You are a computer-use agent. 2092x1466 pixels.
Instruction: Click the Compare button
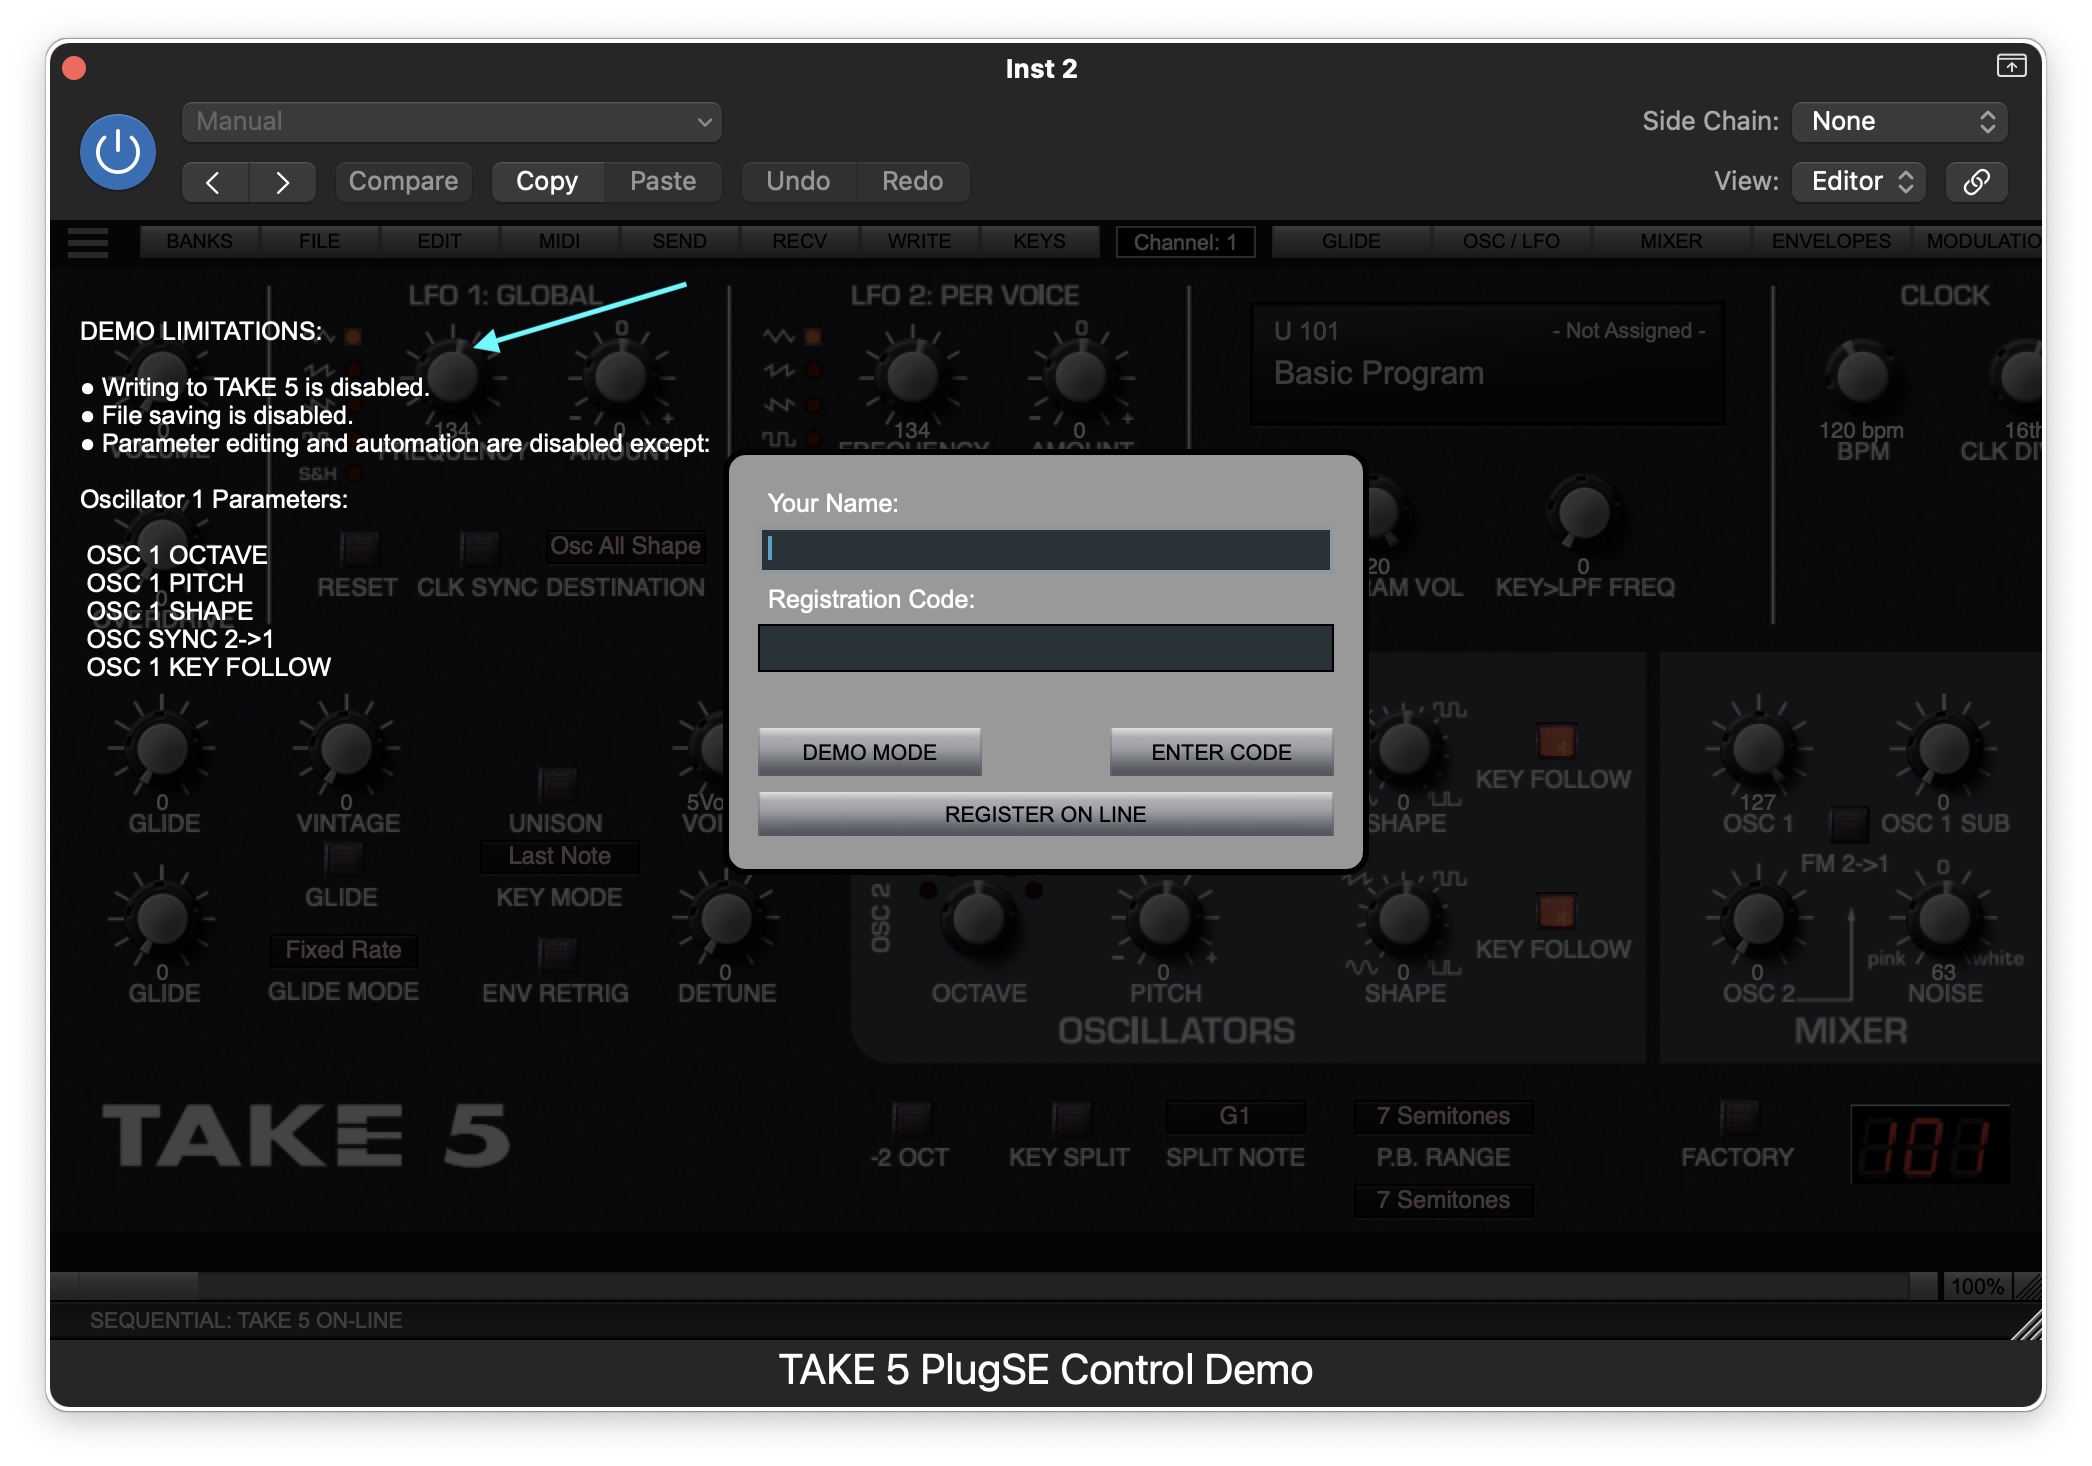403,182
